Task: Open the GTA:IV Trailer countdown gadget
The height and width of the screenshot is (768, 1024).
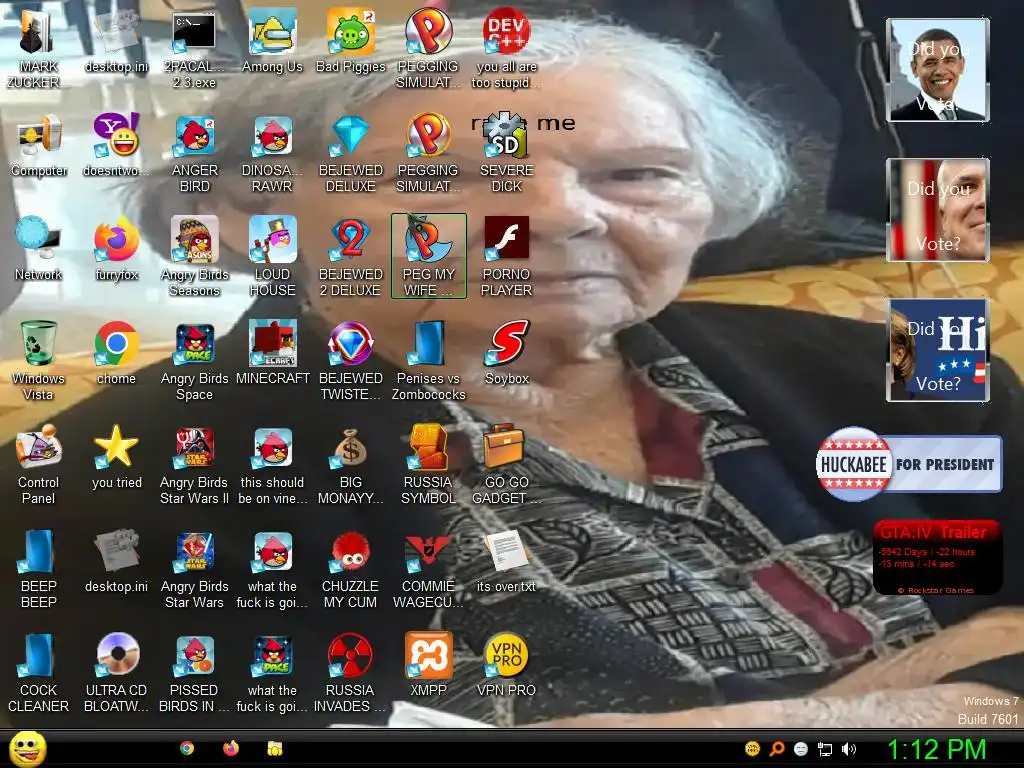Action: coord(937,557)
